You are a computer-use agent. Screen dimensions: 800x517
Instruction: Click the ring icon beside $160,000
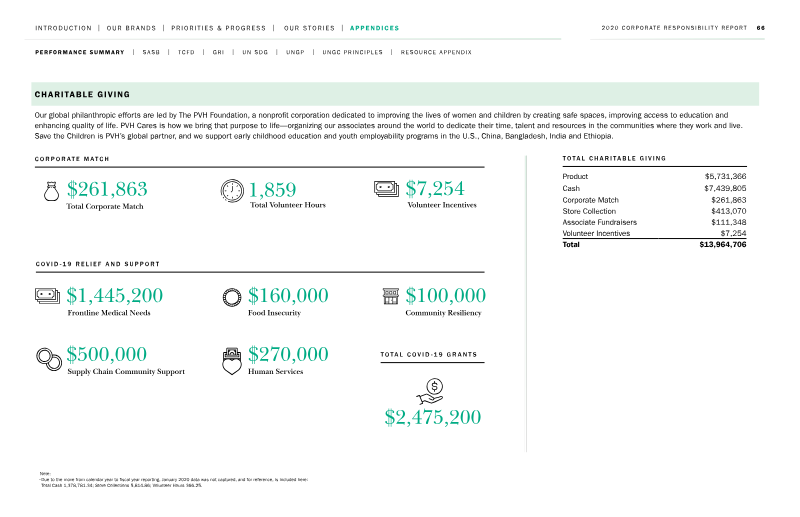click(232, 297)
